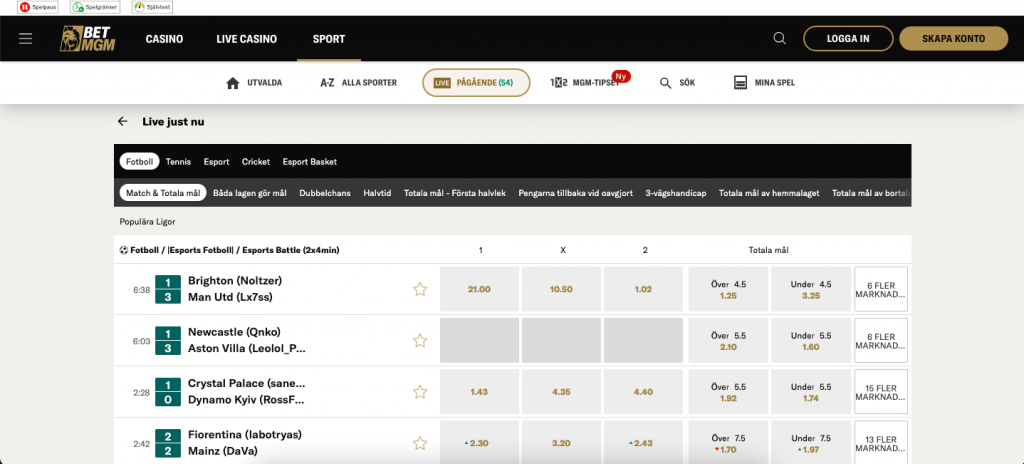
Task: Select Match & Totala mål market
Action: point(163,193)
